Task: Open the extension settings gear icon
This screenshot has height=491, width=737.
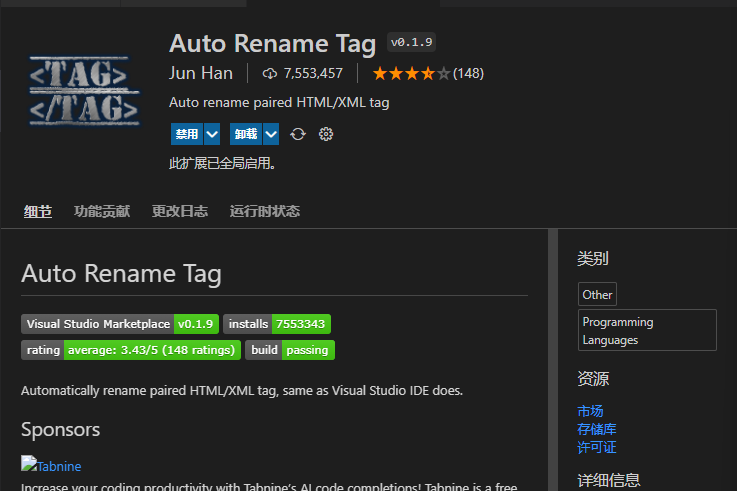Action: (x=326, y=134)
